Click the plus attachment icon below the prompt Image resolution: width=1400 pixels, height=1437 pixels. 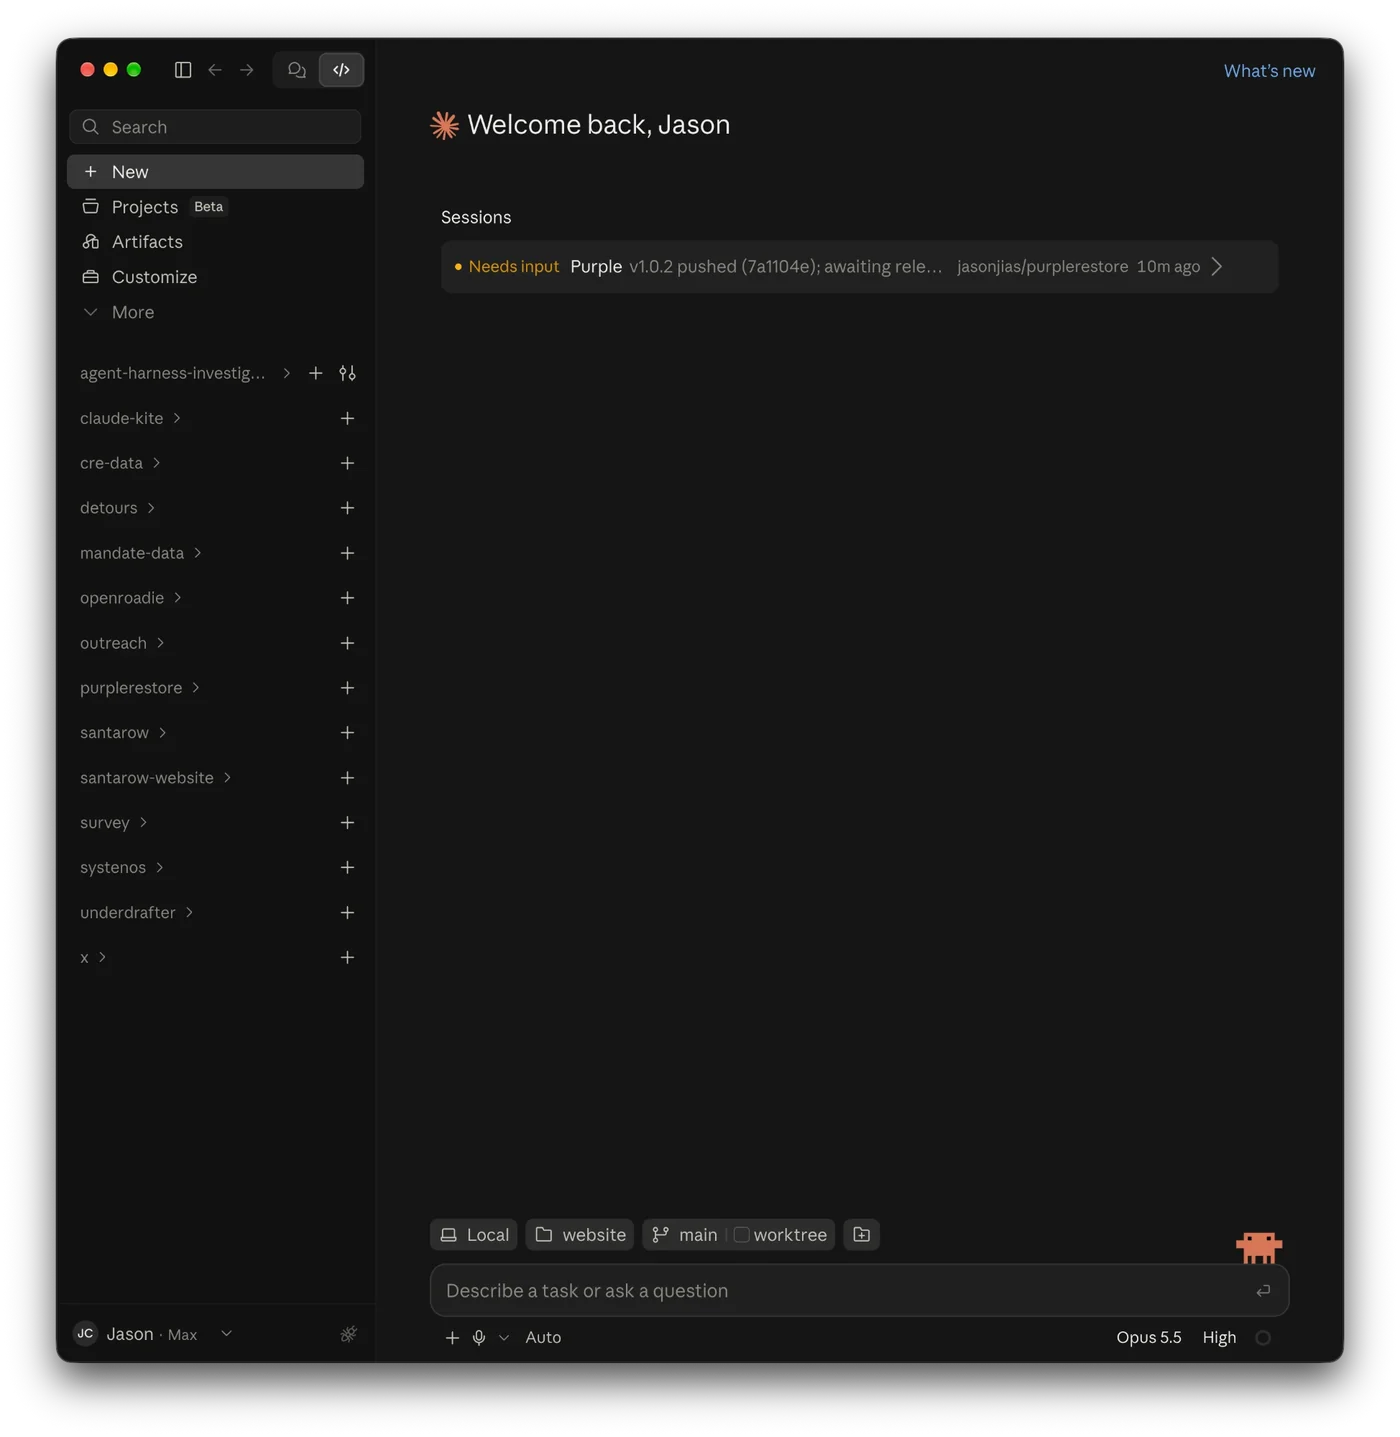point(452,1338)
